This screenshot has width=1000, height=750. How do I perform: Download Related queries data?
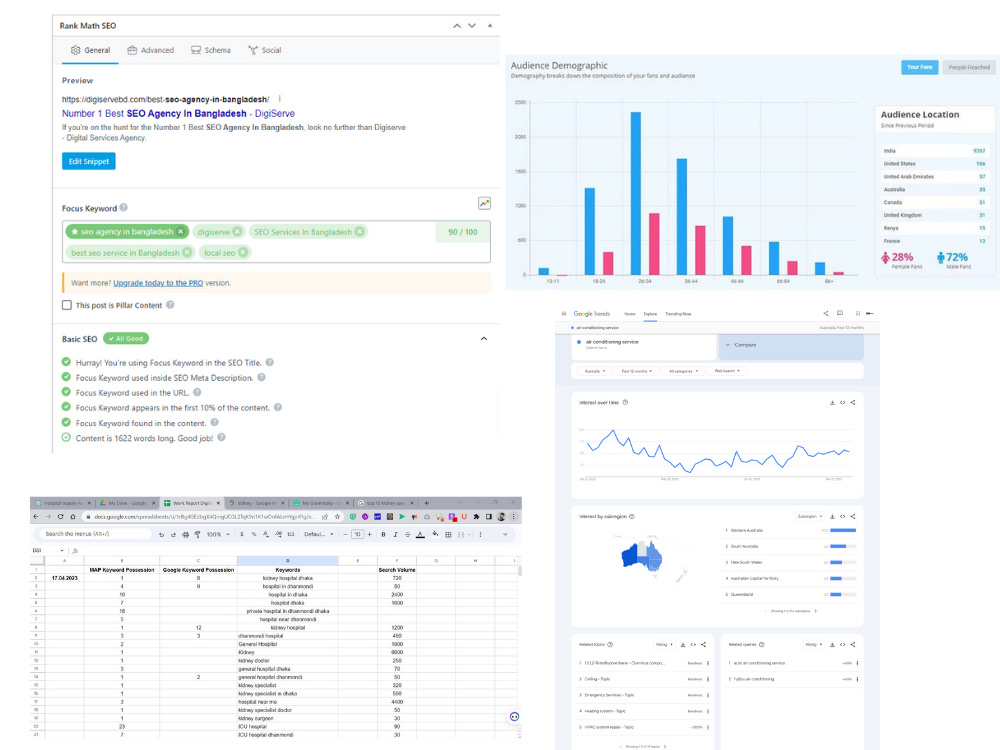coord(832,645)
